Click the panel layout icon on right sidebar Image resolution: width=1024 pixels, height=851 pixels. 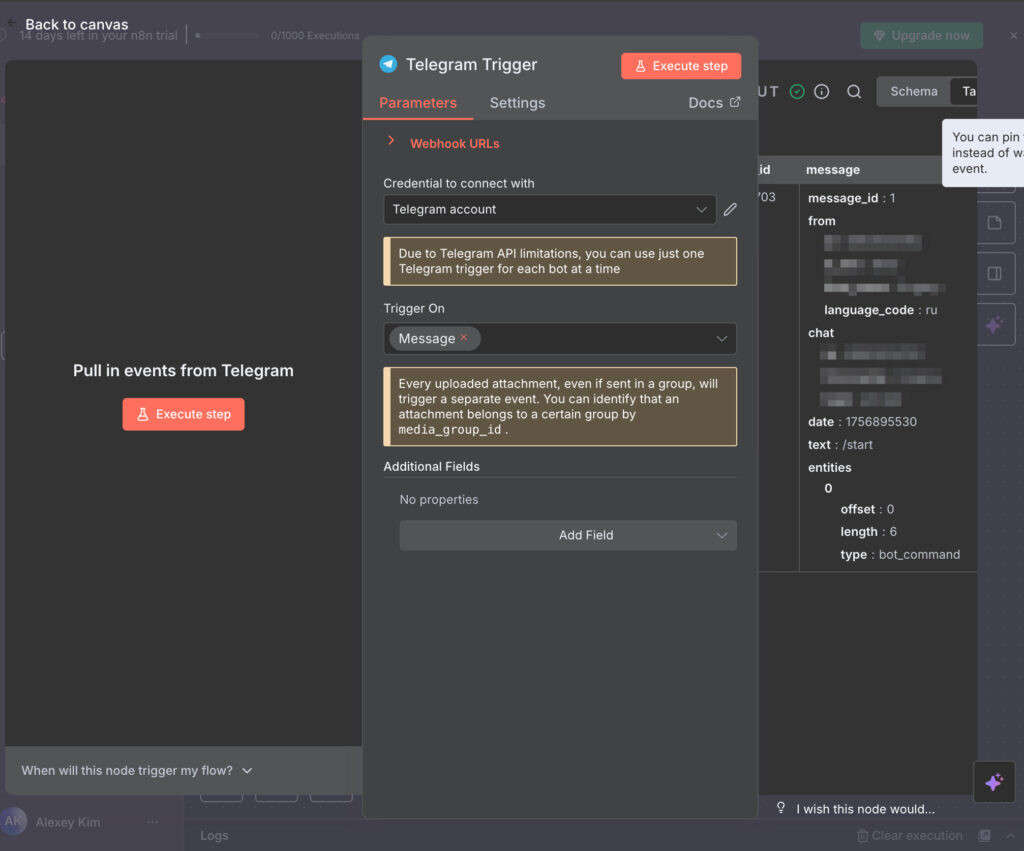coord(994,273)
